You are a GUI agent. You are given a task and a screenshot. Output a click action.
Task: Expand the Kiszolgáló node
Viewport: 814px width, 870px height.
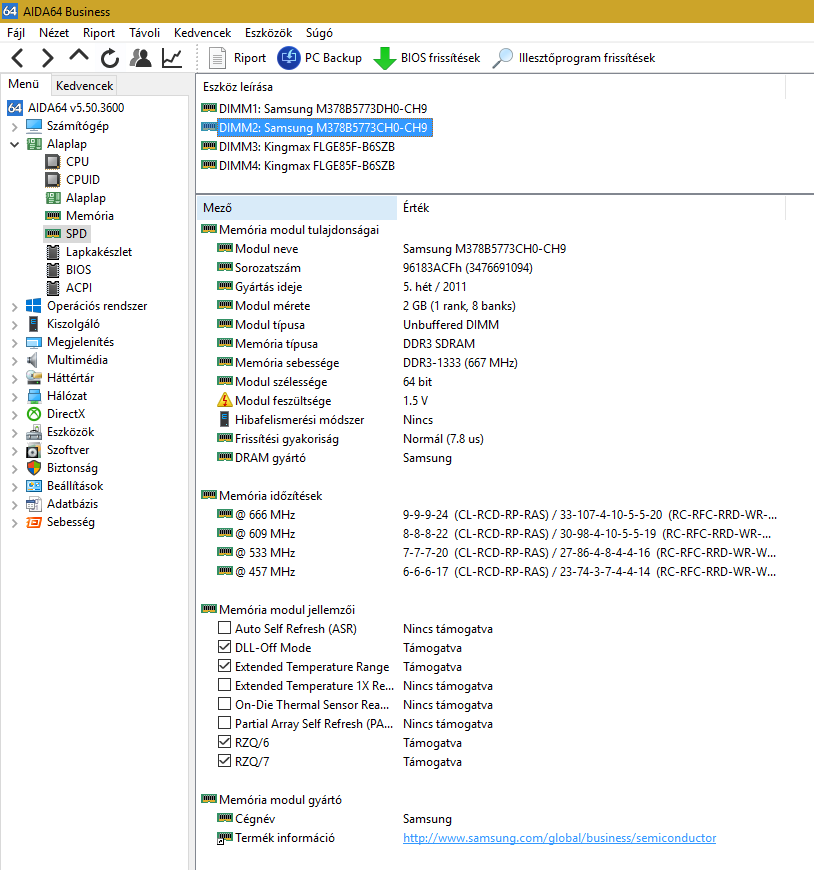14,325
